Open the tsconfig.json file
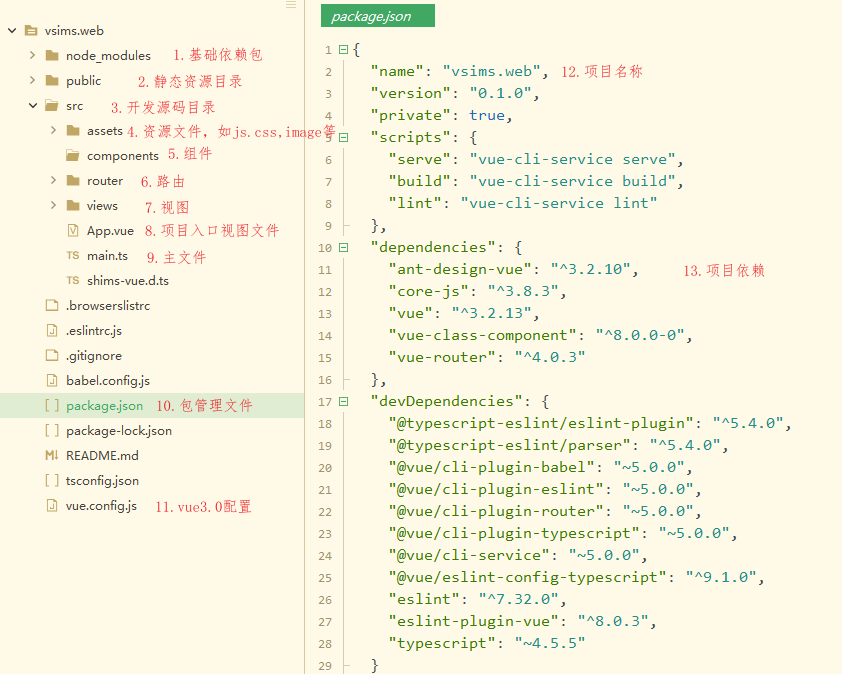 pyautogui.click(x=102, y=481)
